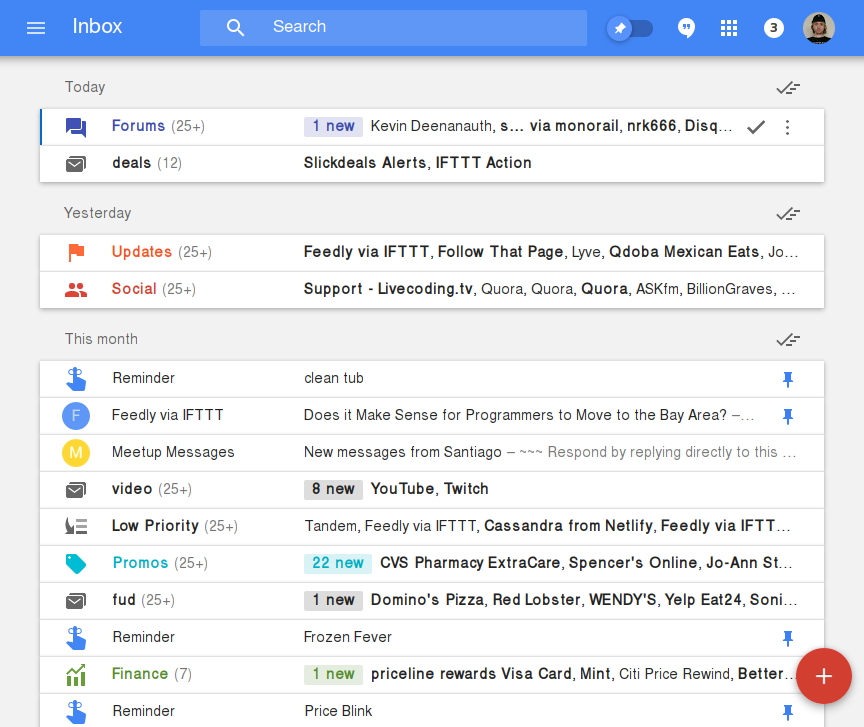Open Hangouts chat icon
This screenshot has width=864, height=727.
tap(686, 28)
